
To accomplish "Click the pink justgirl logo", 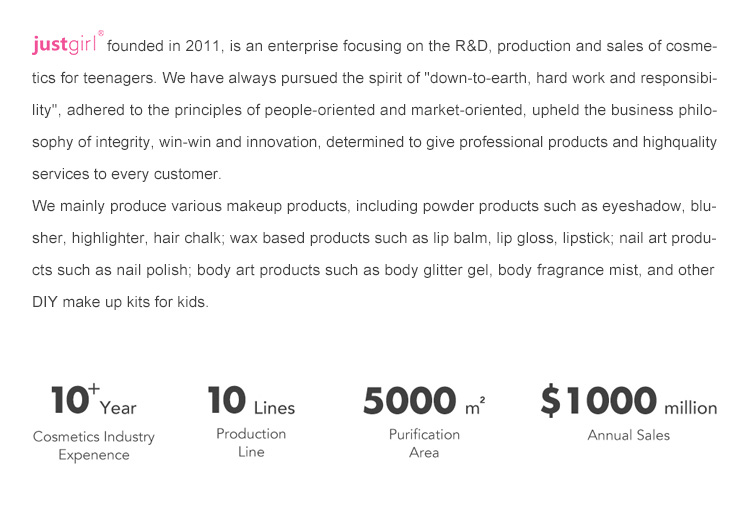I will click(x=64, y=46).
